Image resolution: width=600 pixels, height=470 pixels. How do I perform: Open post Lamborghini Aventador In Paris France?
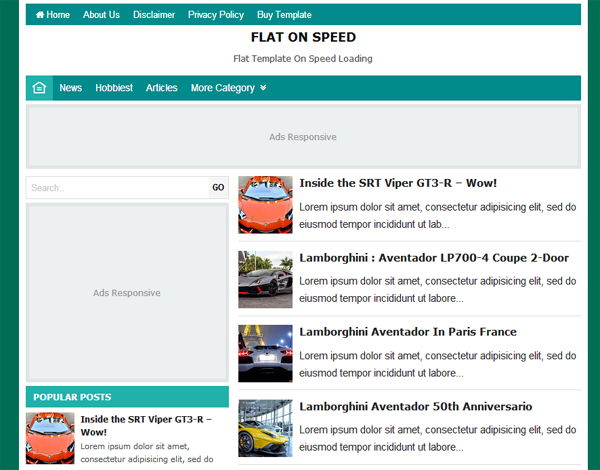coord(408,332)
